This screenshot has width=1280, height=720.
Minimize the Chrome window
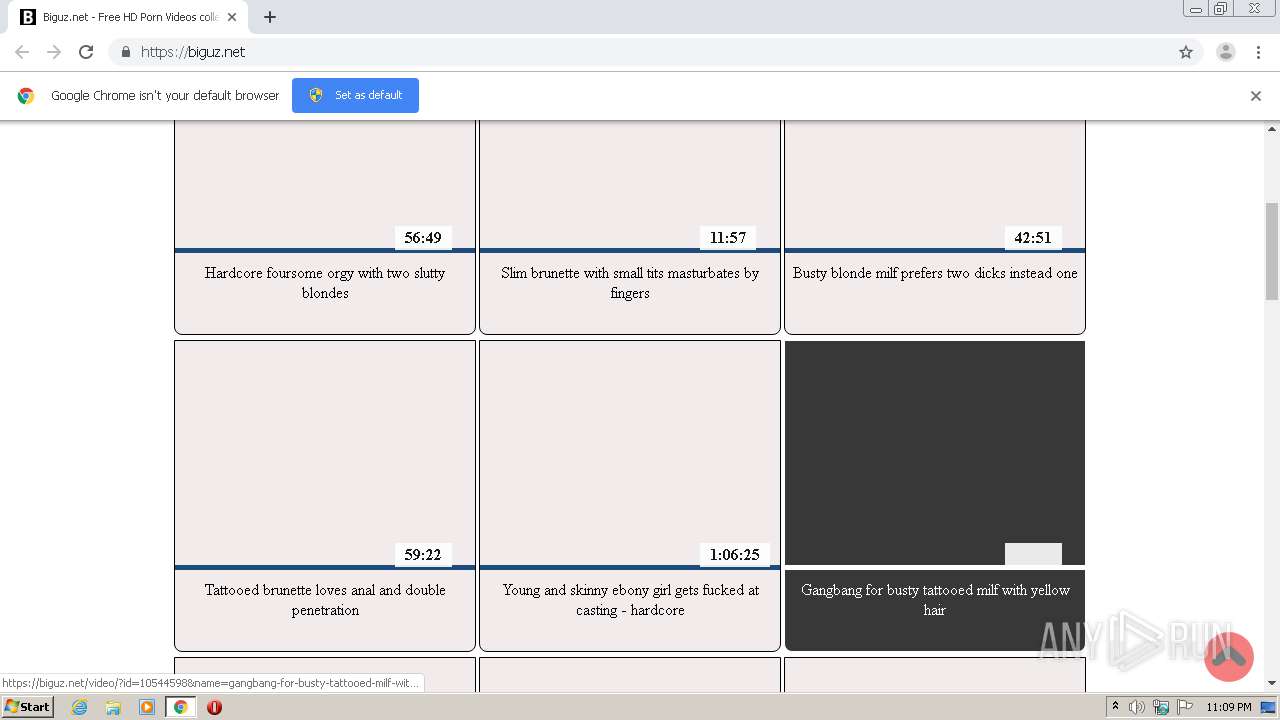tap(1196, 9)
